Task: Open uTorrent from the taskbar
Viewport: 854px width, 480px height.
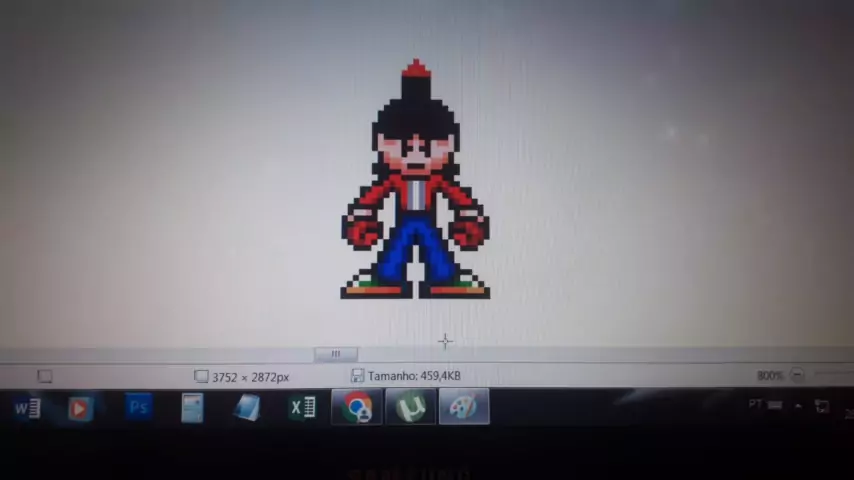Action: [410, 408]
